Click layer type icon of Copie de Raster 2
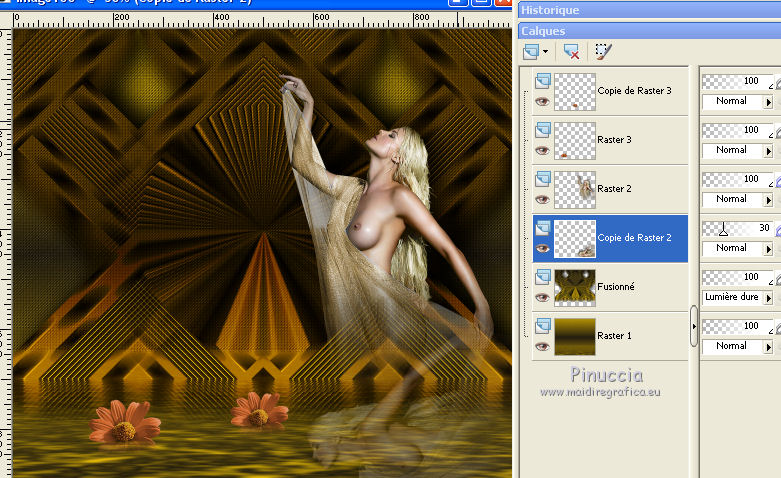 (543, 229)
